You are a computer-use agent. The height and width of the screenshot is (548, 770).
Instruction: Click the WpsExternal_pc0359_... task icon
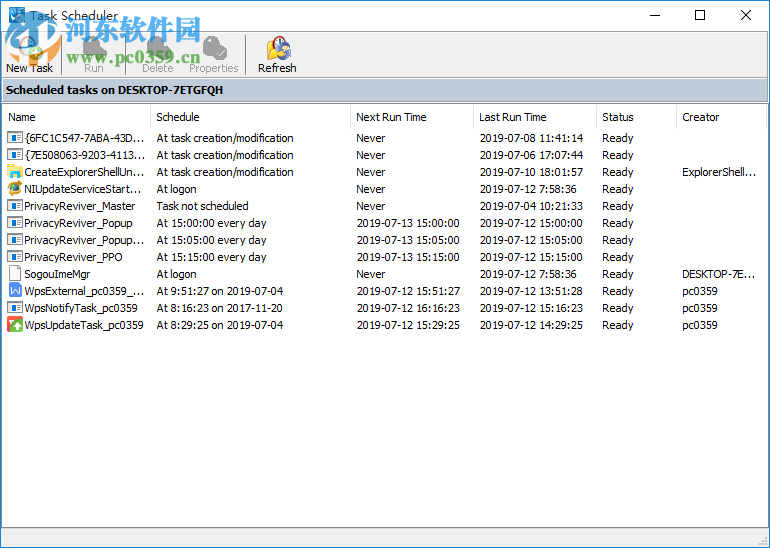pos(15,291)
